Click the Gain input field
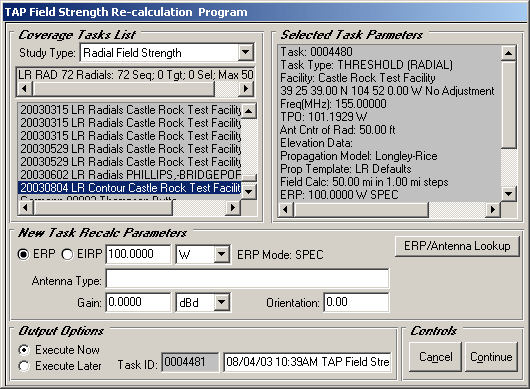The height and width of the screenshot is (389, 530). pos(138,302)
